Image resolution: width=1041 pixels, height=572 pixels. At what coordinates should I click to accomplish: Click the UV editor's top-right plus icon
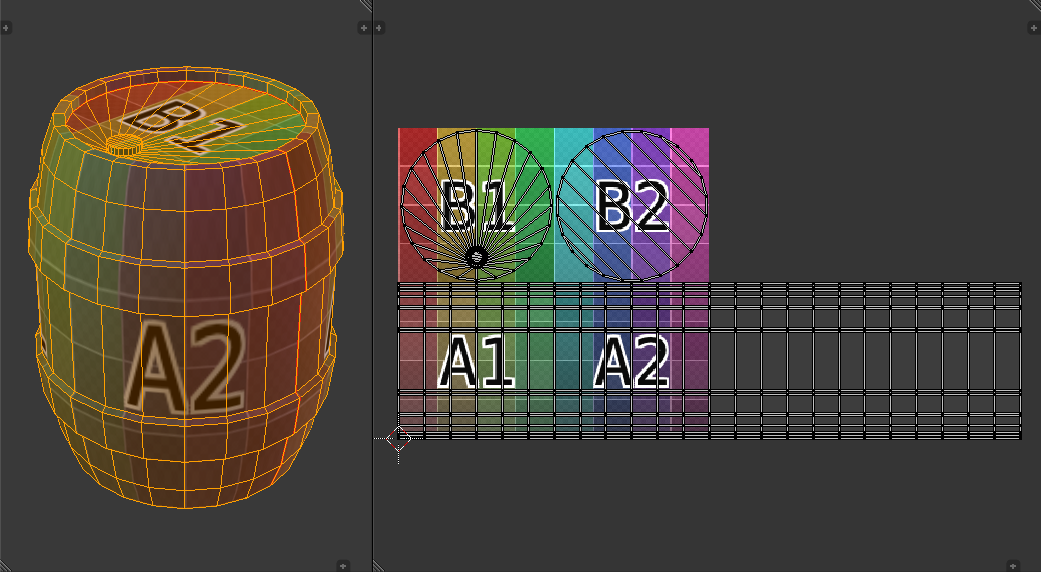(1033, 28)
